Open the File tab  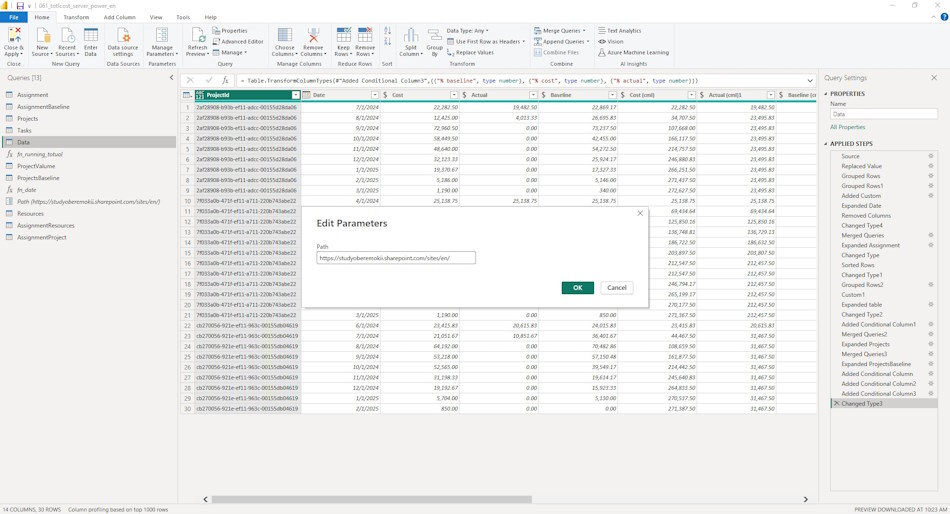pyautogui.click(x=13, y=18)
